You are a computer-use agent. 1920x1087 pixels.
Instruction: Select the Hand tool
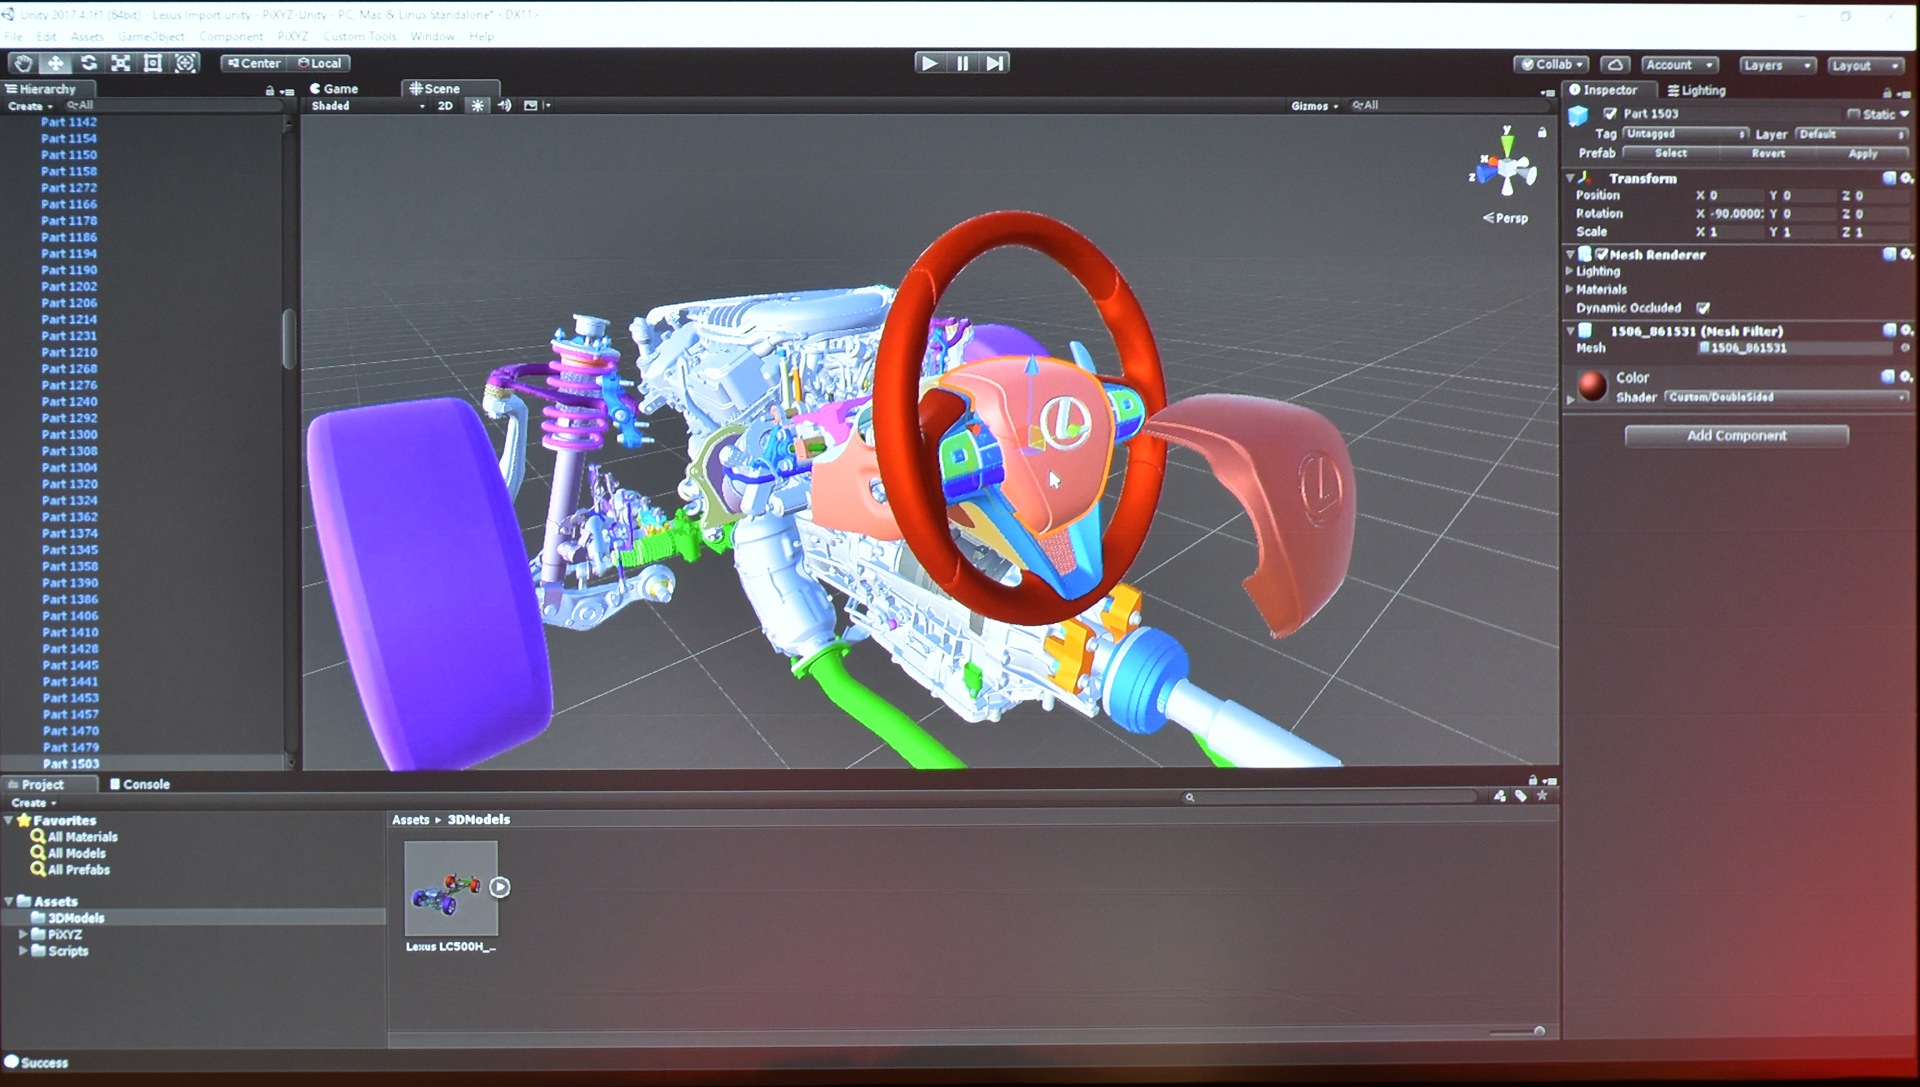22,63
